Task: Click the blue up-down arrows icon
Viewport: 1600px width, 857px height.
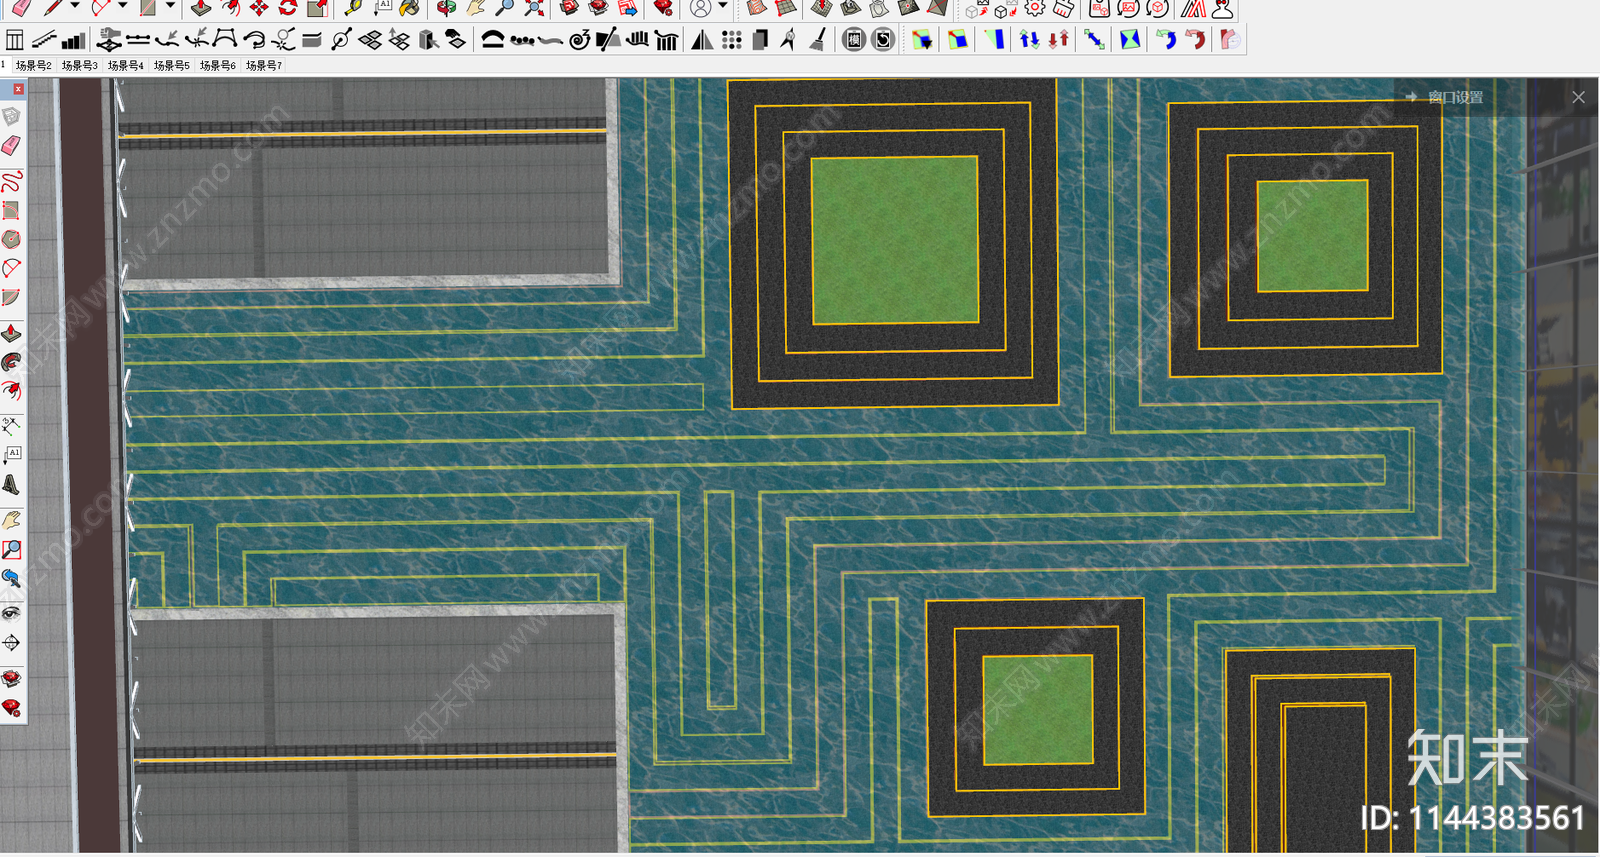Action: click(1029, 40)
